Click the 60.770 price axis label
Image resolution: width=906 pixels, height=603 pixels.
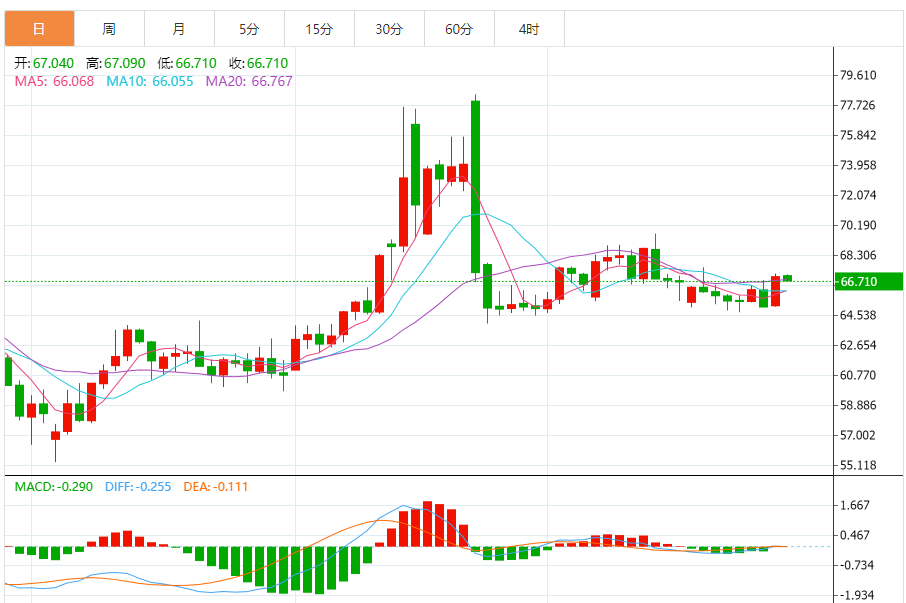858,375
